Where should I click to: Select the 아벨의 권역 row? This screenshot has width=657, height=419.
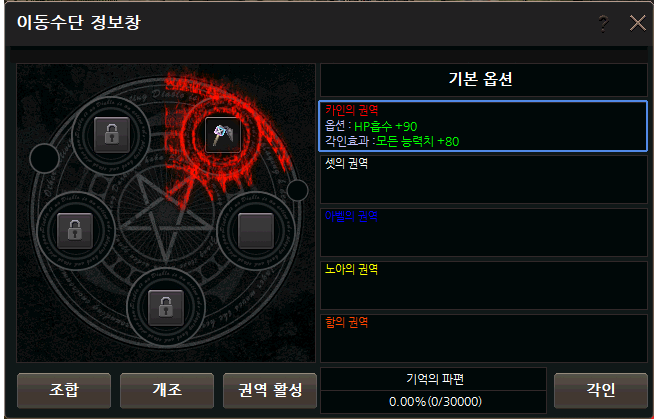click(484, 233)
